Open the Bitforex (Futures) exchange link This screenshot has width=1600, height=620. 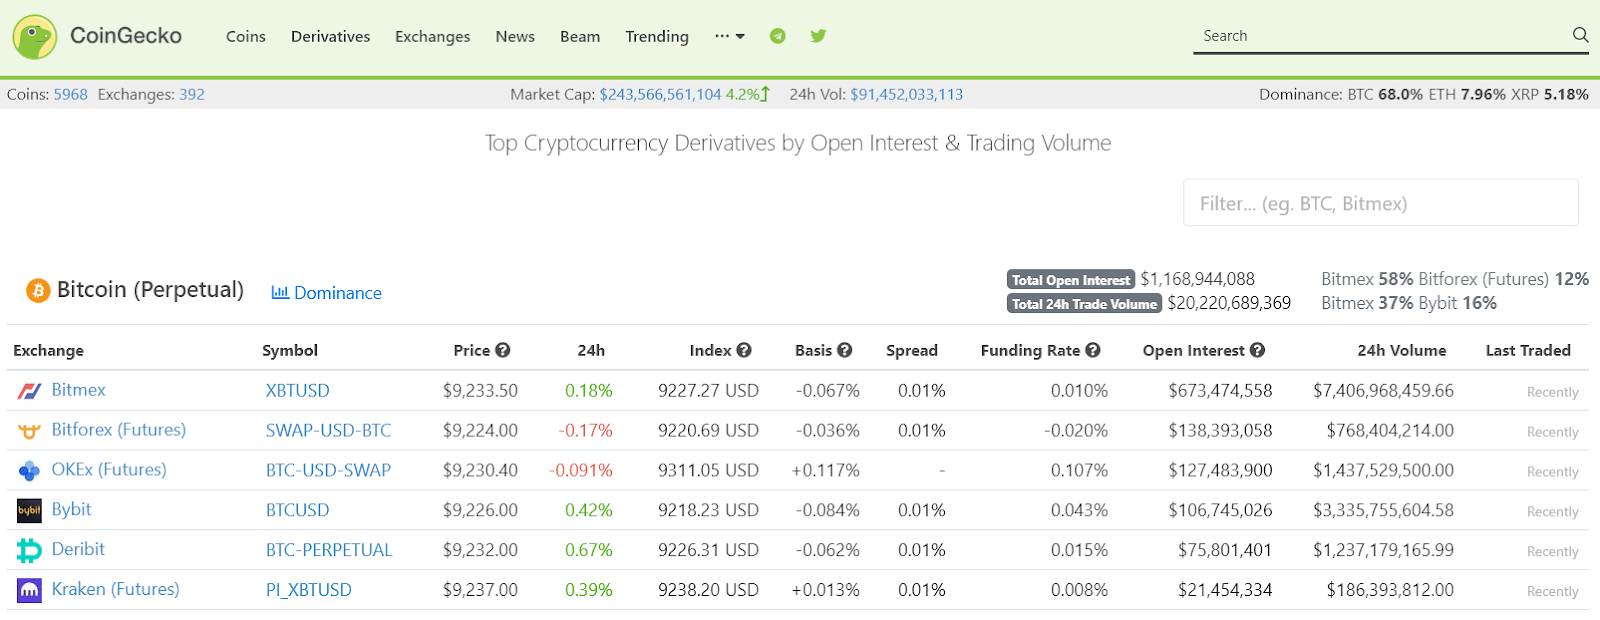click(x=119, y=430)
